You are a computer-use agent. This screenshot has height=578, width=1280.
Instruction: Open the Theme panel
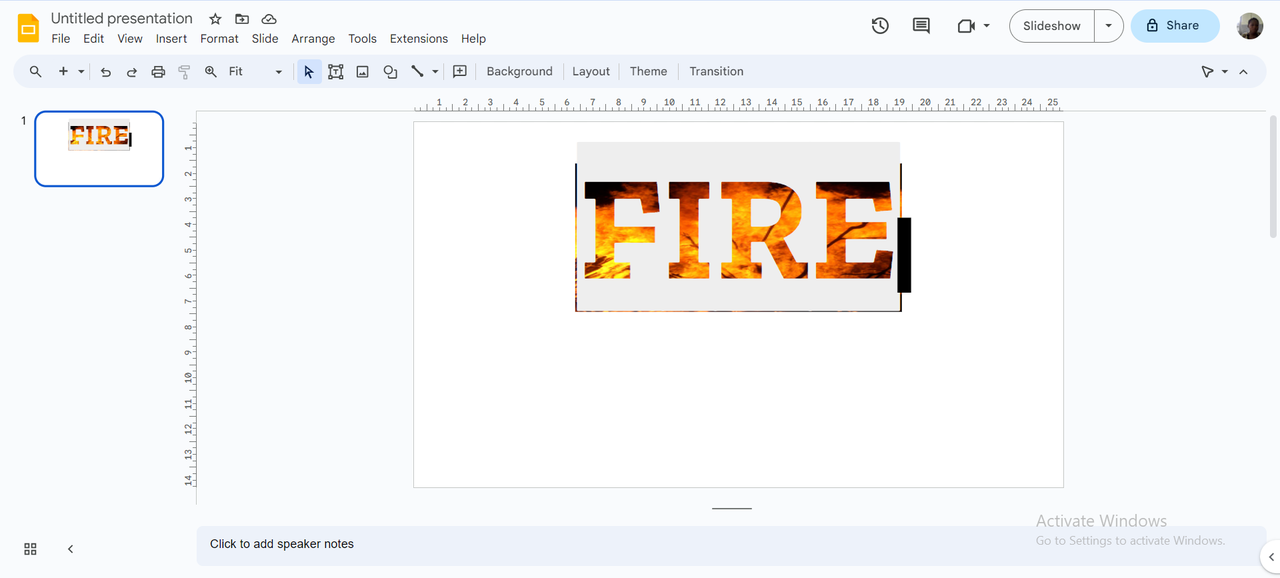coord(648,72)
